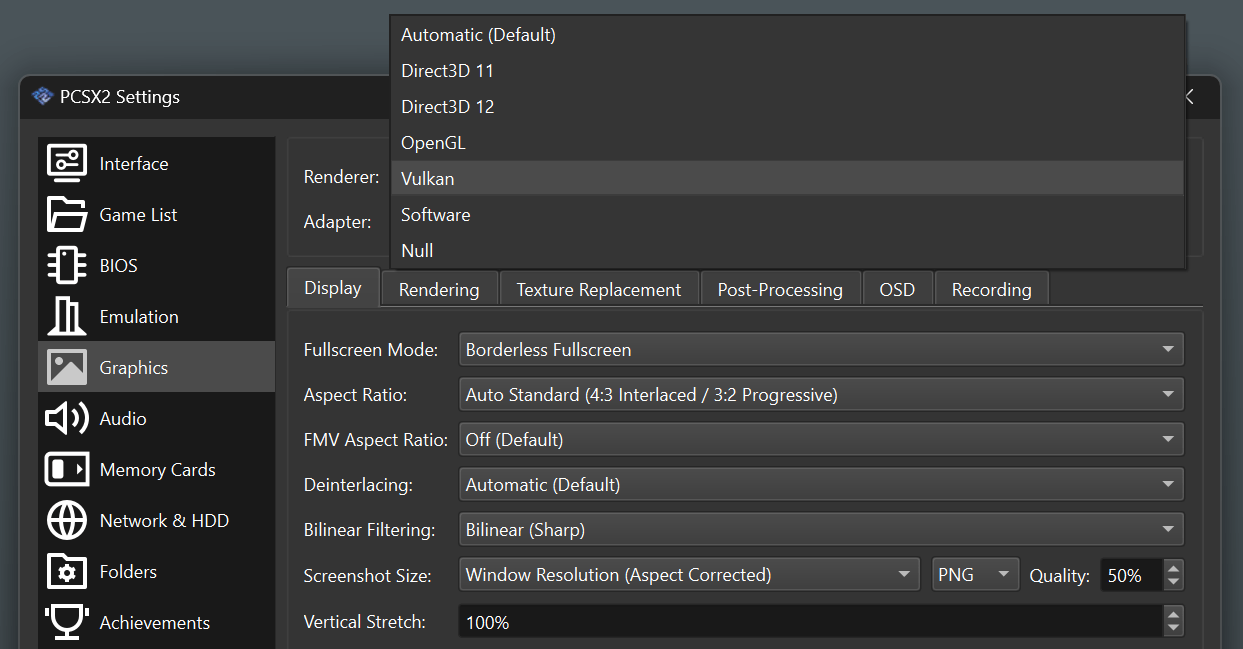This screenshot has height=649, width=1243.
Task: Open the Post-Processing tab
Action: coord(780,288)
